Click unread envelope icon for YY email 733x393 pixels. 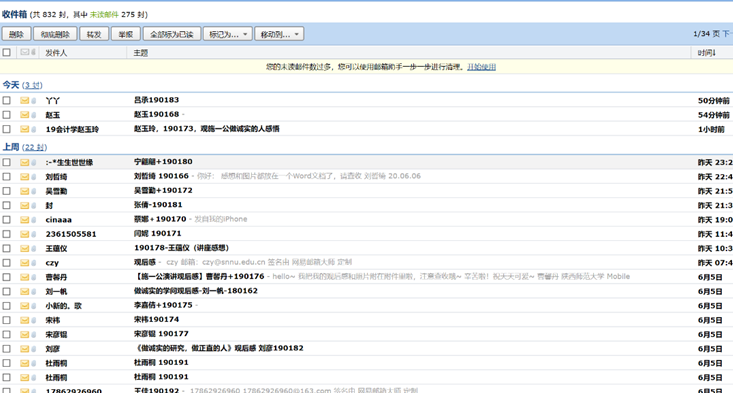(24, 100)
